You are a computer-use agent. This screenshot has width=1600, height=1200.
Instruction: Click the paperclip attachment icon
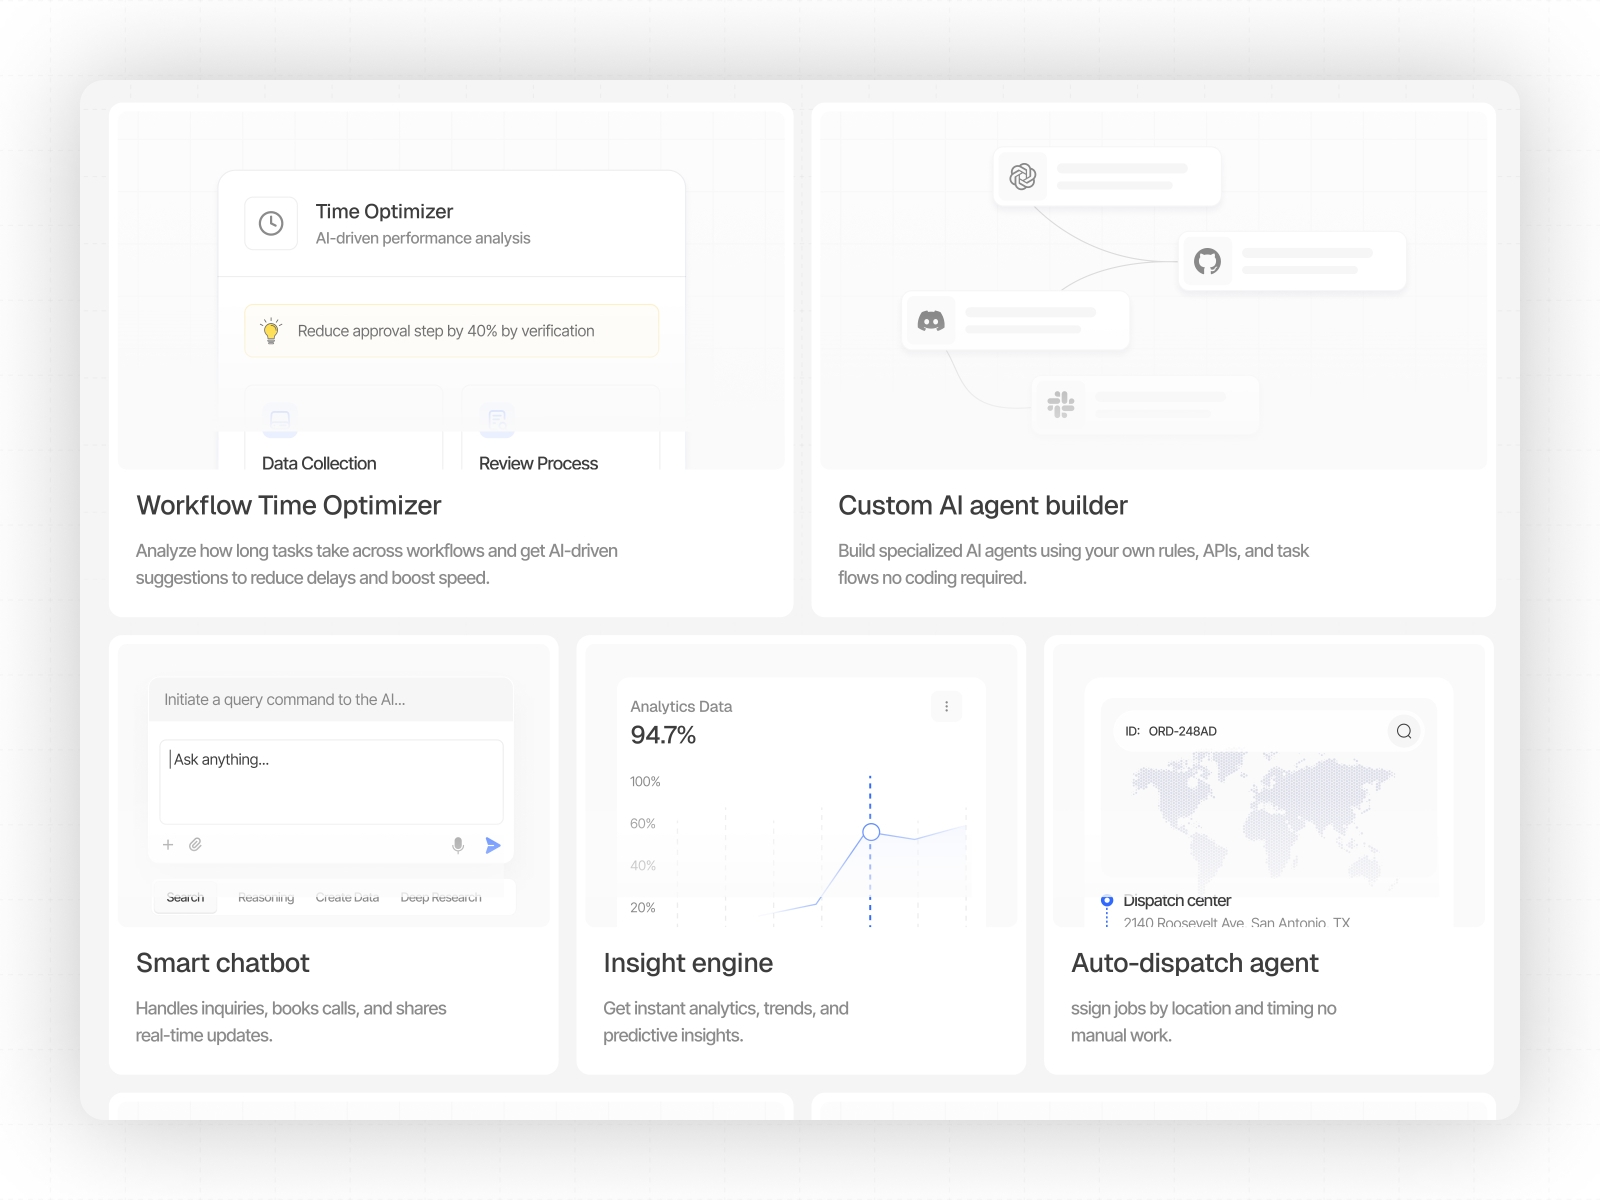pyautogui.click(x=196, y=845)
